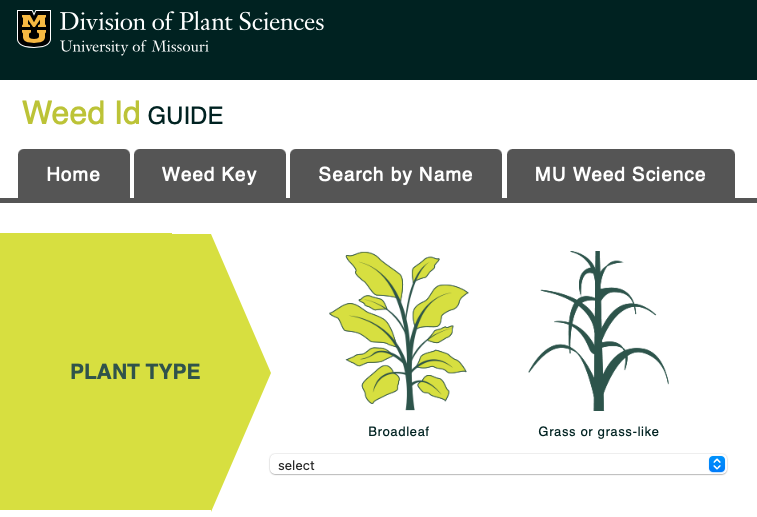Click the MU shield logo

(x=34, y=28)
